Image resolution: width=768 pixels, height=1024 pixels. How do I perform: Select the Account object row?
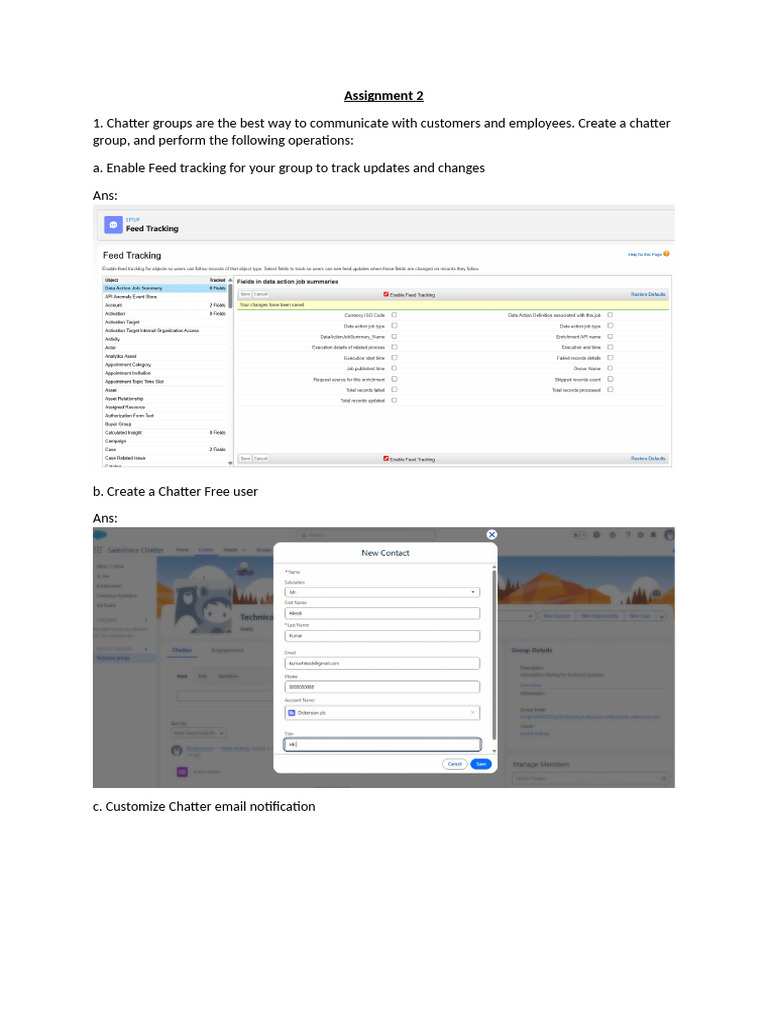pos(165,305)
